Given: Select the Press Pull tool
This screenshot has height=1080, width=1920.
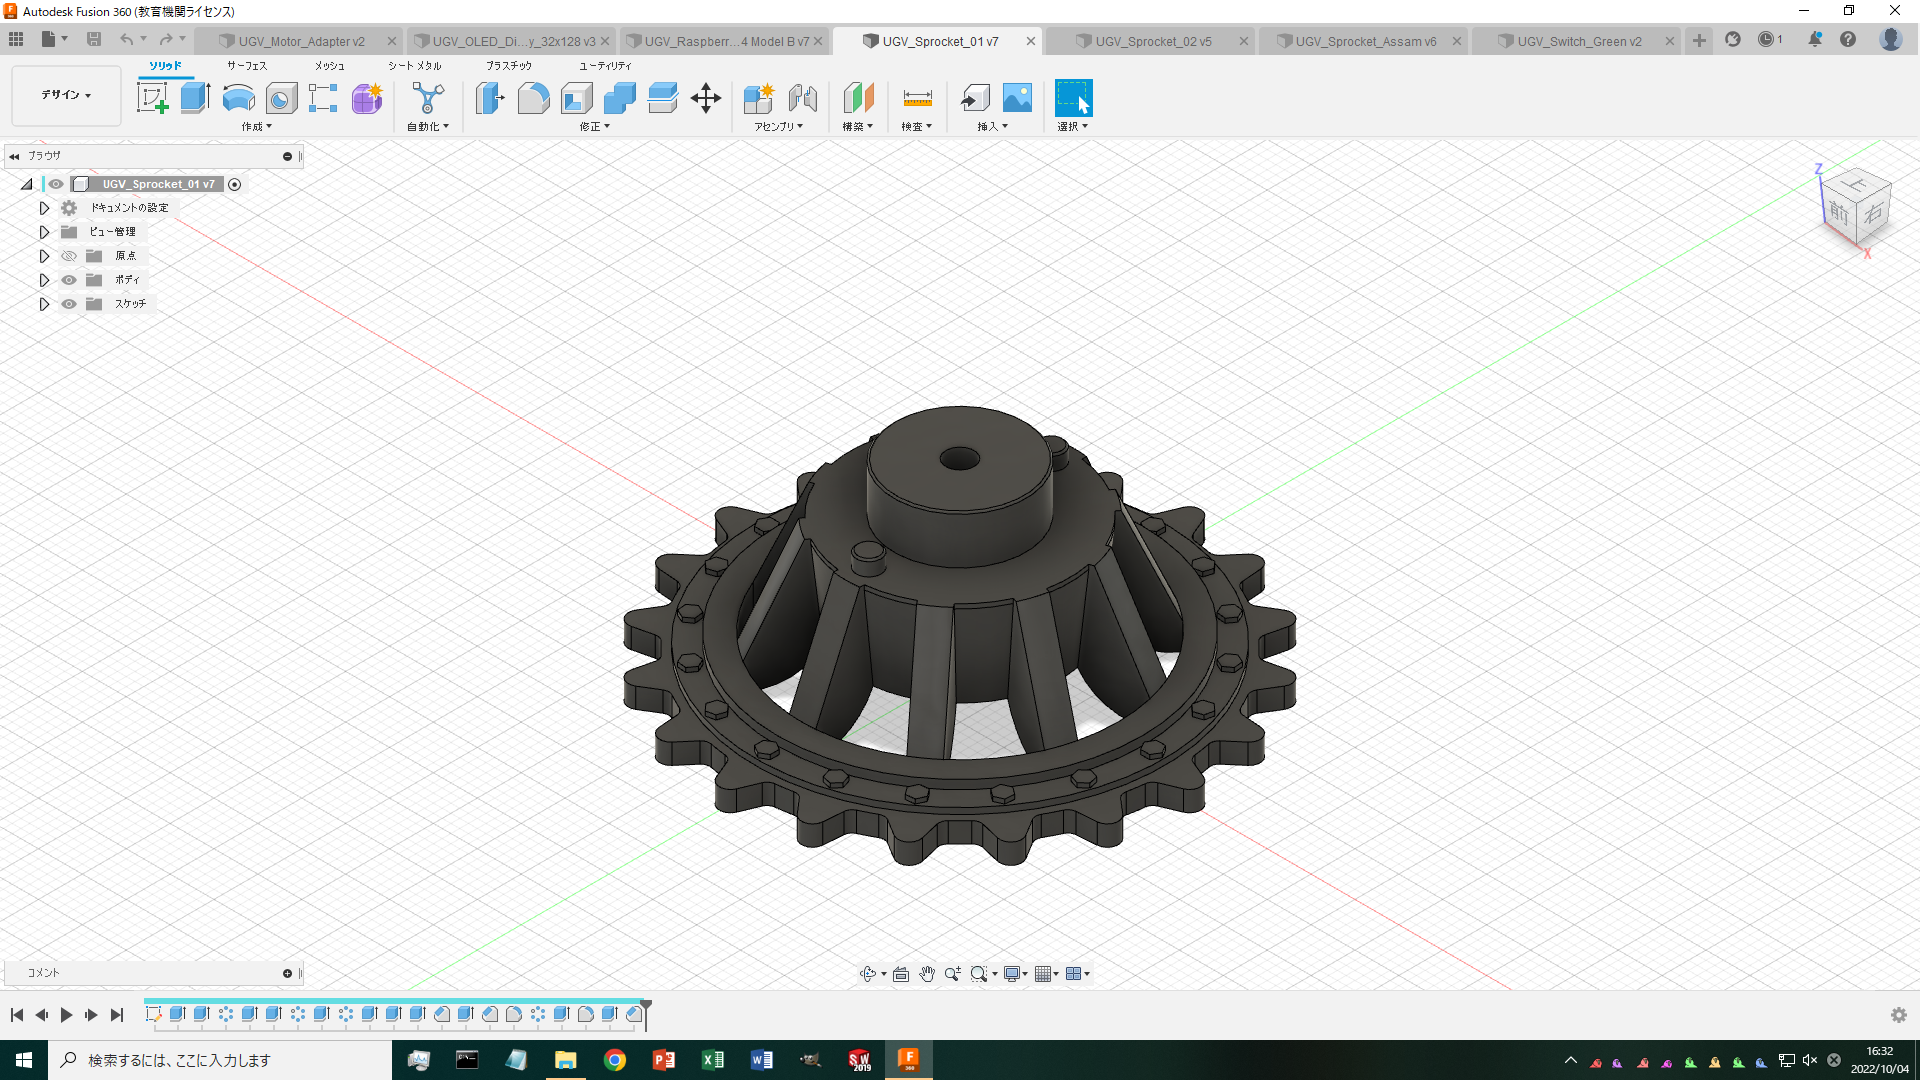Looking at the screenshot, I should pos(490,98).
